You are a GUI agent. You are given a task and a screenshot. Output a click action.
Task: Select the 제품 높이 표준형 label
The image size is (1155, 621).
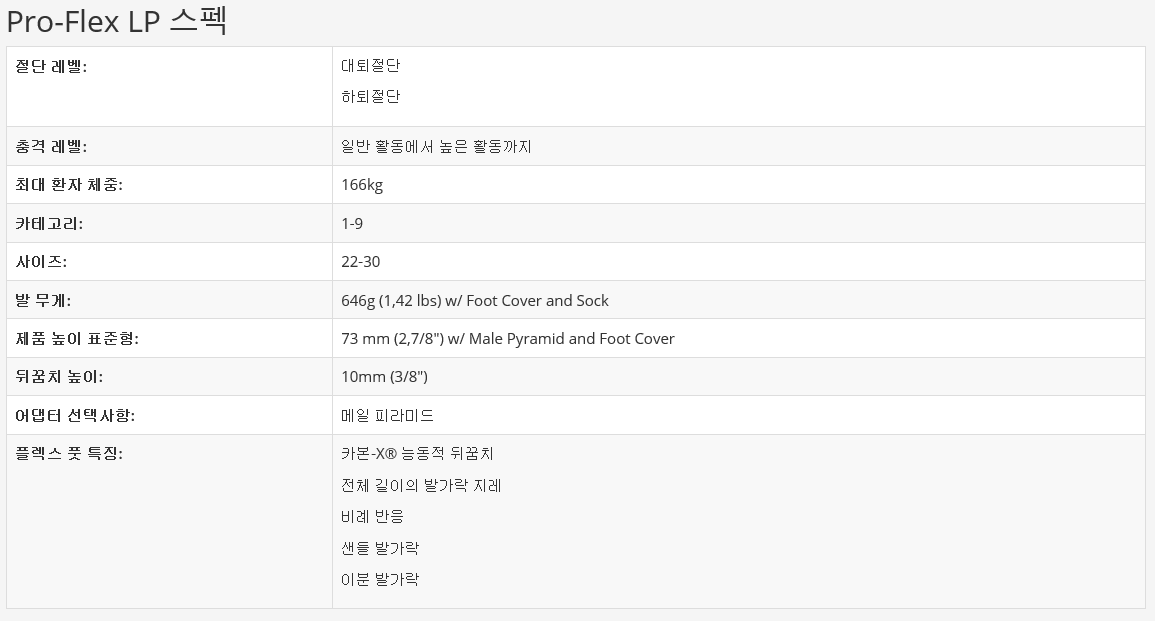click(77, 339)
